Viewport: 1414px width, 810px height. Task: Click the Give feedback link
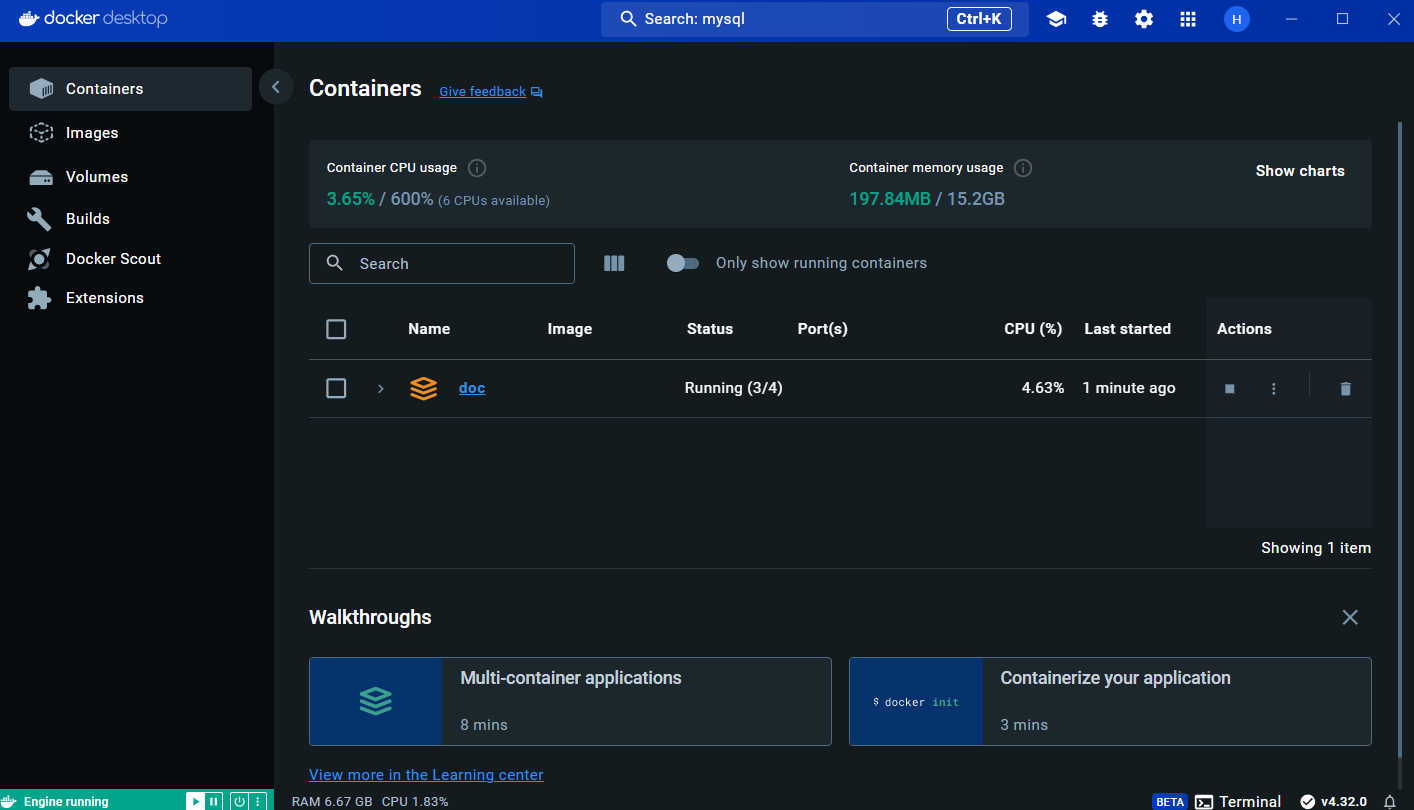coord(482,91)
